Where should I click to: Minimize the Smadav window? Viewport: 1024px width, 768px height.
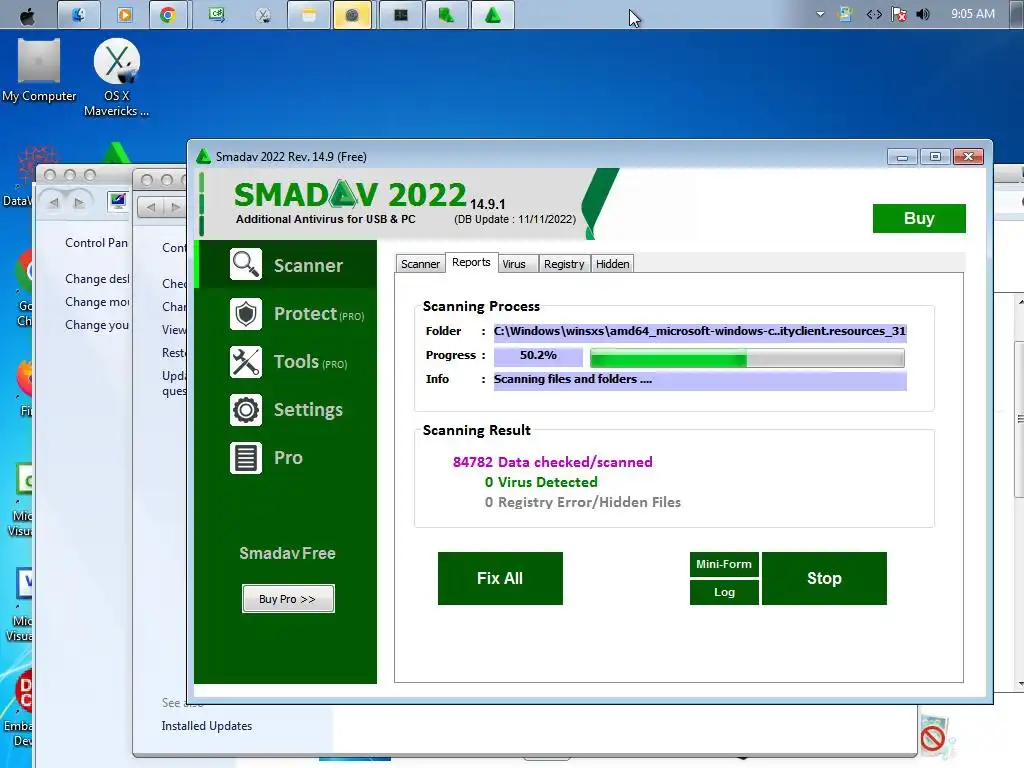click(x=902, y=157)
